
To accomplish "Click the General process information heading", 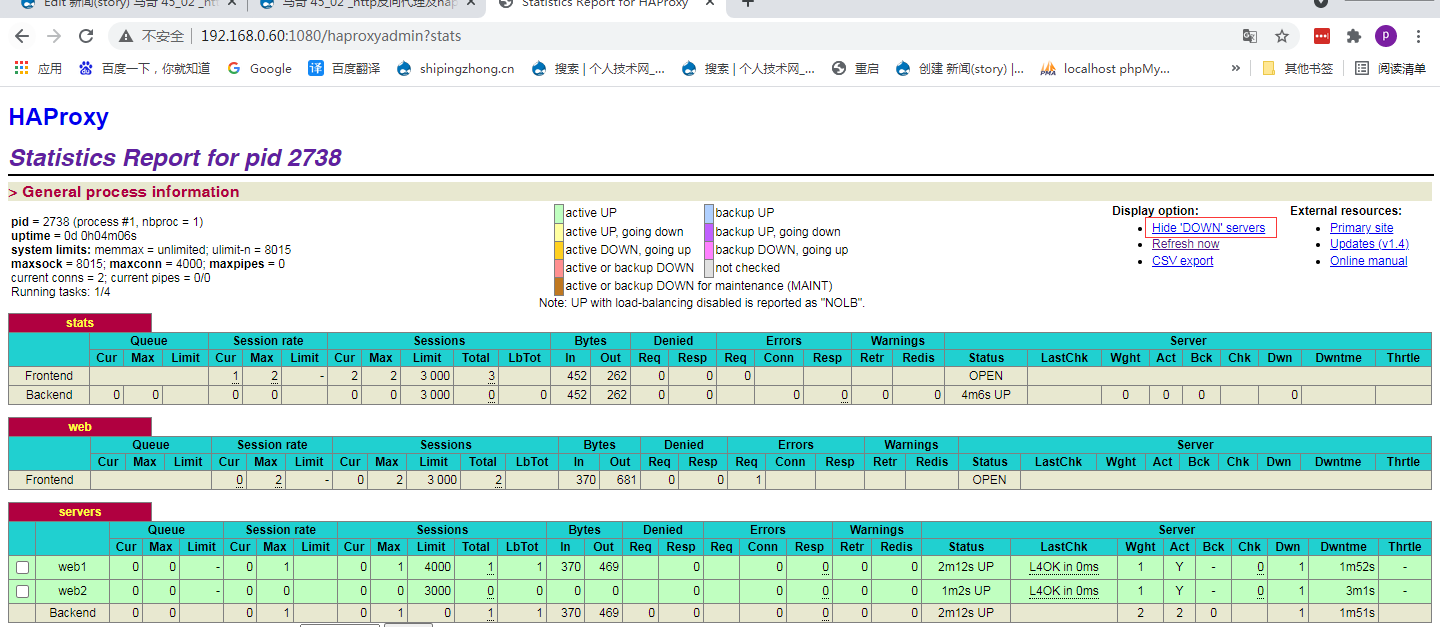I will click(124, 192).
